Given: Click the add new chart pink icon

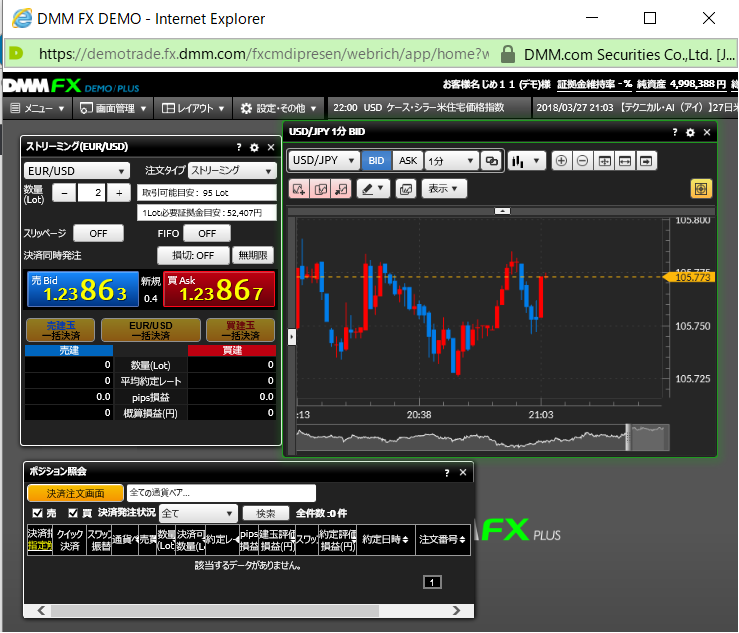Looking at the screenshot, I should pos(299,189).
